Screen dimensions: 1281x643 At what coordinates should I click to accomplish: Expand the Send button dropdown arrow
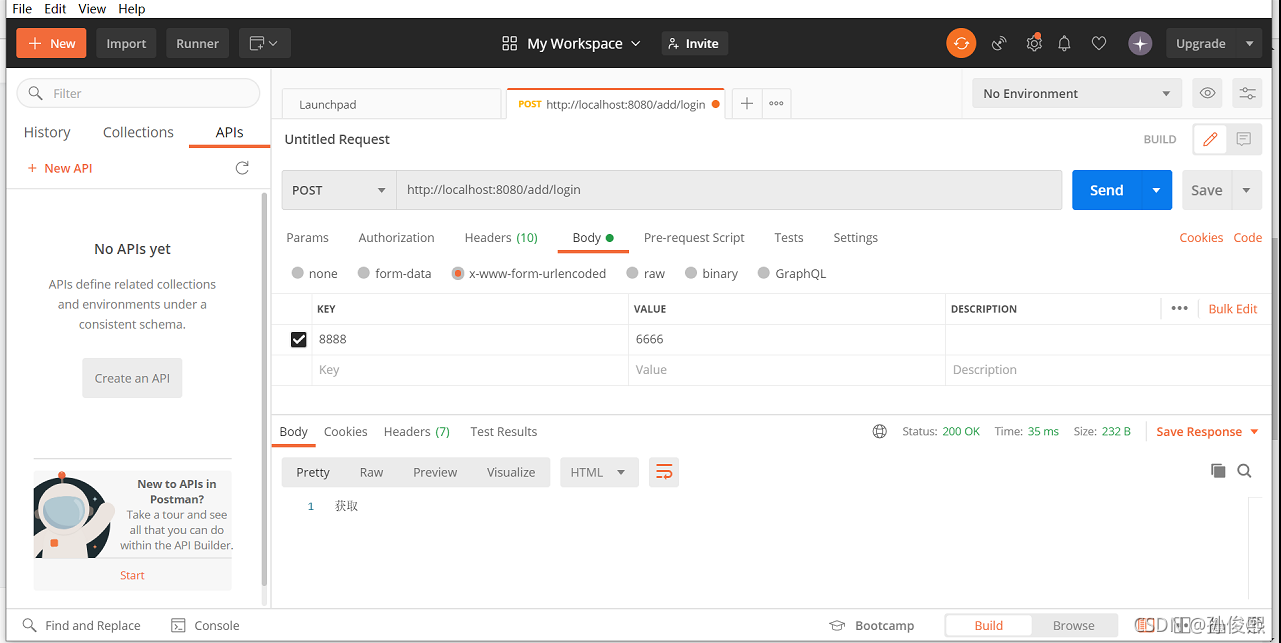pos(1157,190)
